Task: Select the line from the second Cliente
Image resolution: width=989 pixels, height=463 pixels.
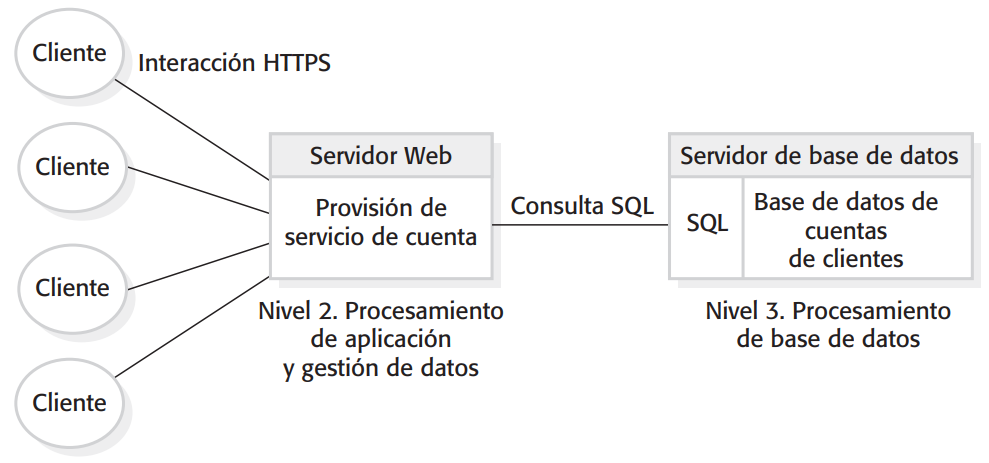Action: [x=200, y=189]
